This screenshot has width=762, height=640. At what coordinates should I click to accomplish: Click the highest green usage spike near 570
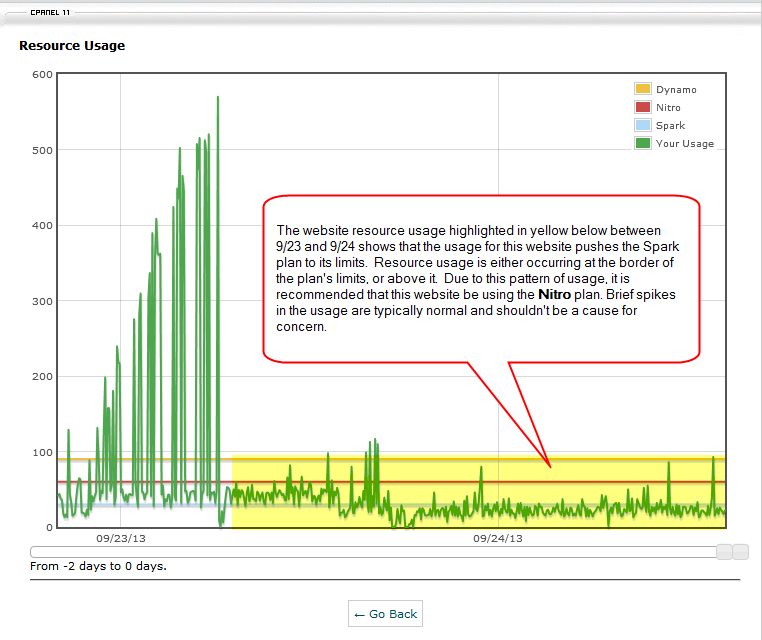pos(218,99)
